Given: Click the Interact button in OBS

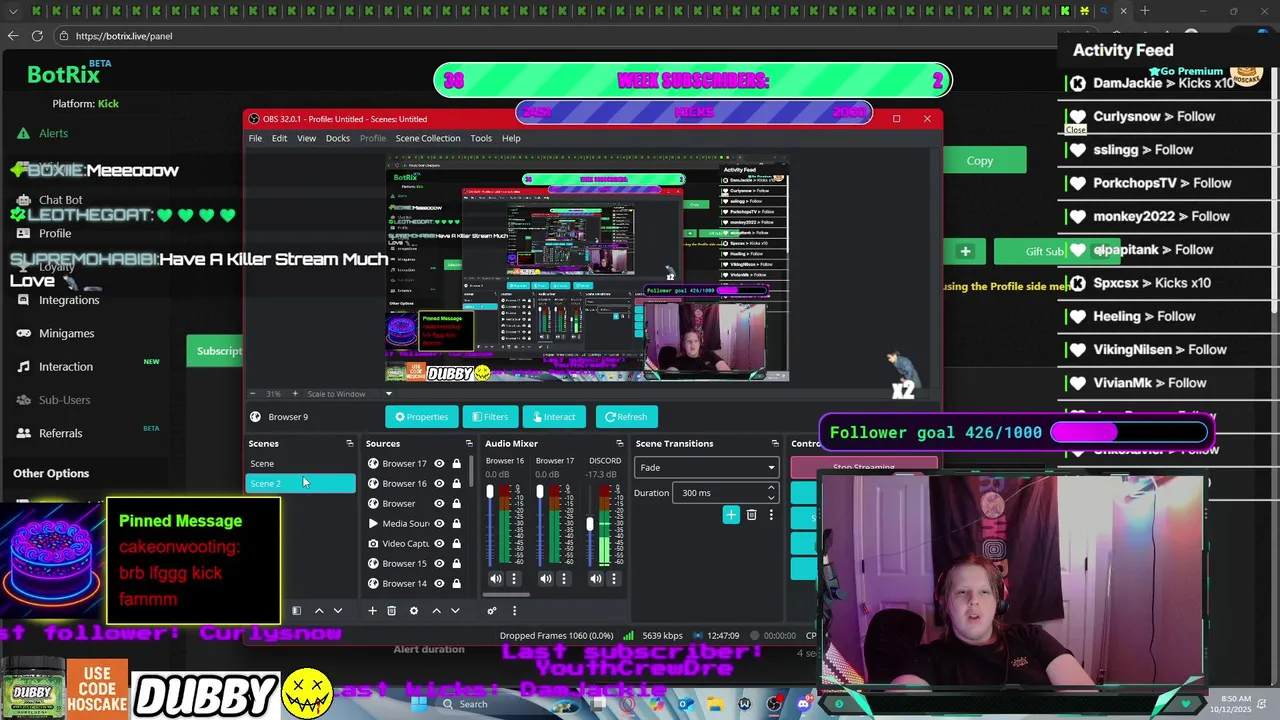Looking at the screenshot, I should tap(554, 417).
